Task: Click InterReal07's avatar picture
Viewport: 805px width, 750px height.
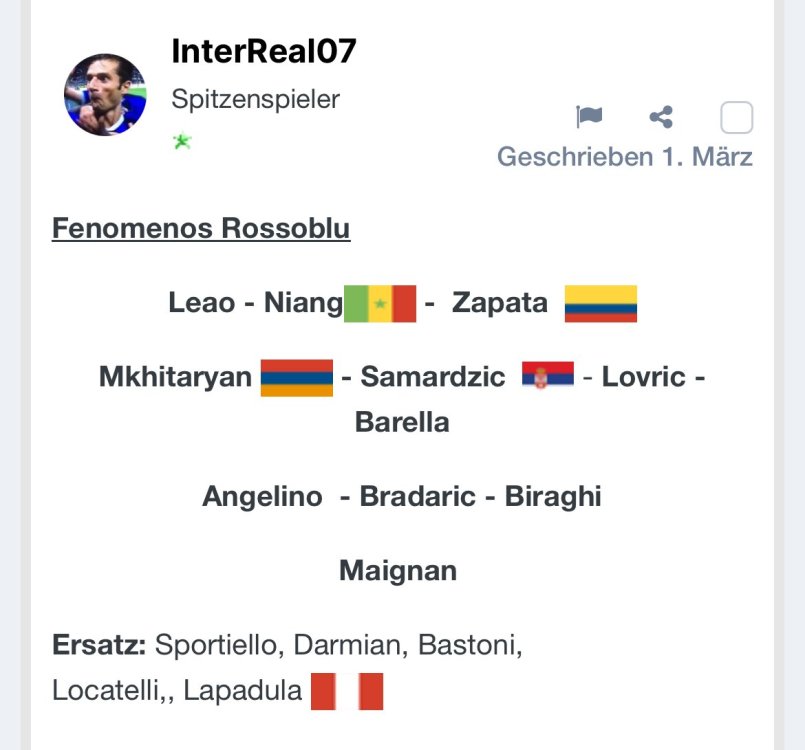Action: click(x=105, y=95)
